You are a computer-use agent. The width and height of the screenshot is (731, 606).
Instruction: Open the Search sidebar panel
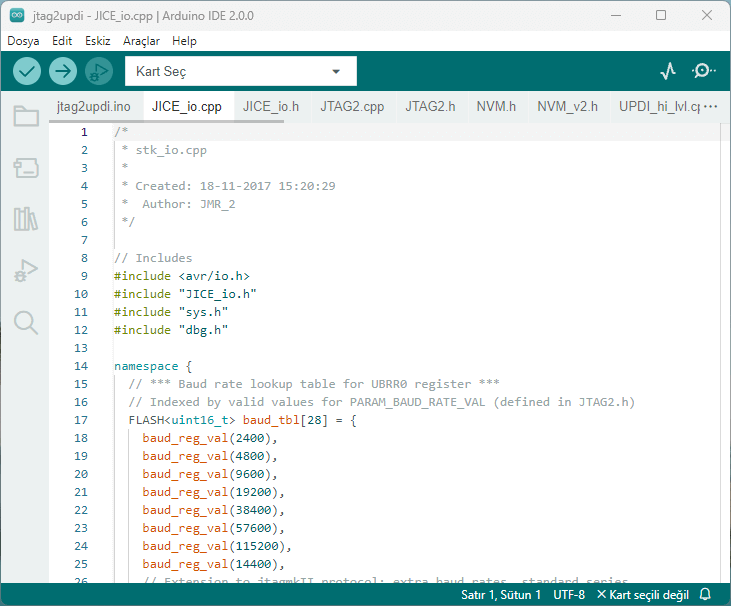(26, 323)
